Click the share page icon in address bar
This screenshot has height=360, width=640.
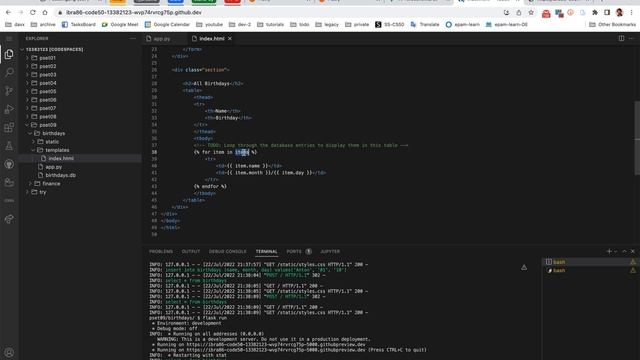coord(519,13)
